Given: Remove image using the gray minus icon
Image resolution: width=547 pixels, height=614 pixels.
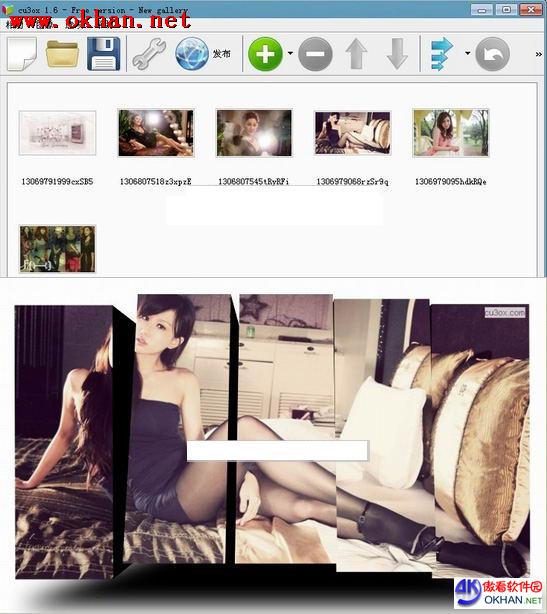Looking at the screenshot, I should (315, 54).
